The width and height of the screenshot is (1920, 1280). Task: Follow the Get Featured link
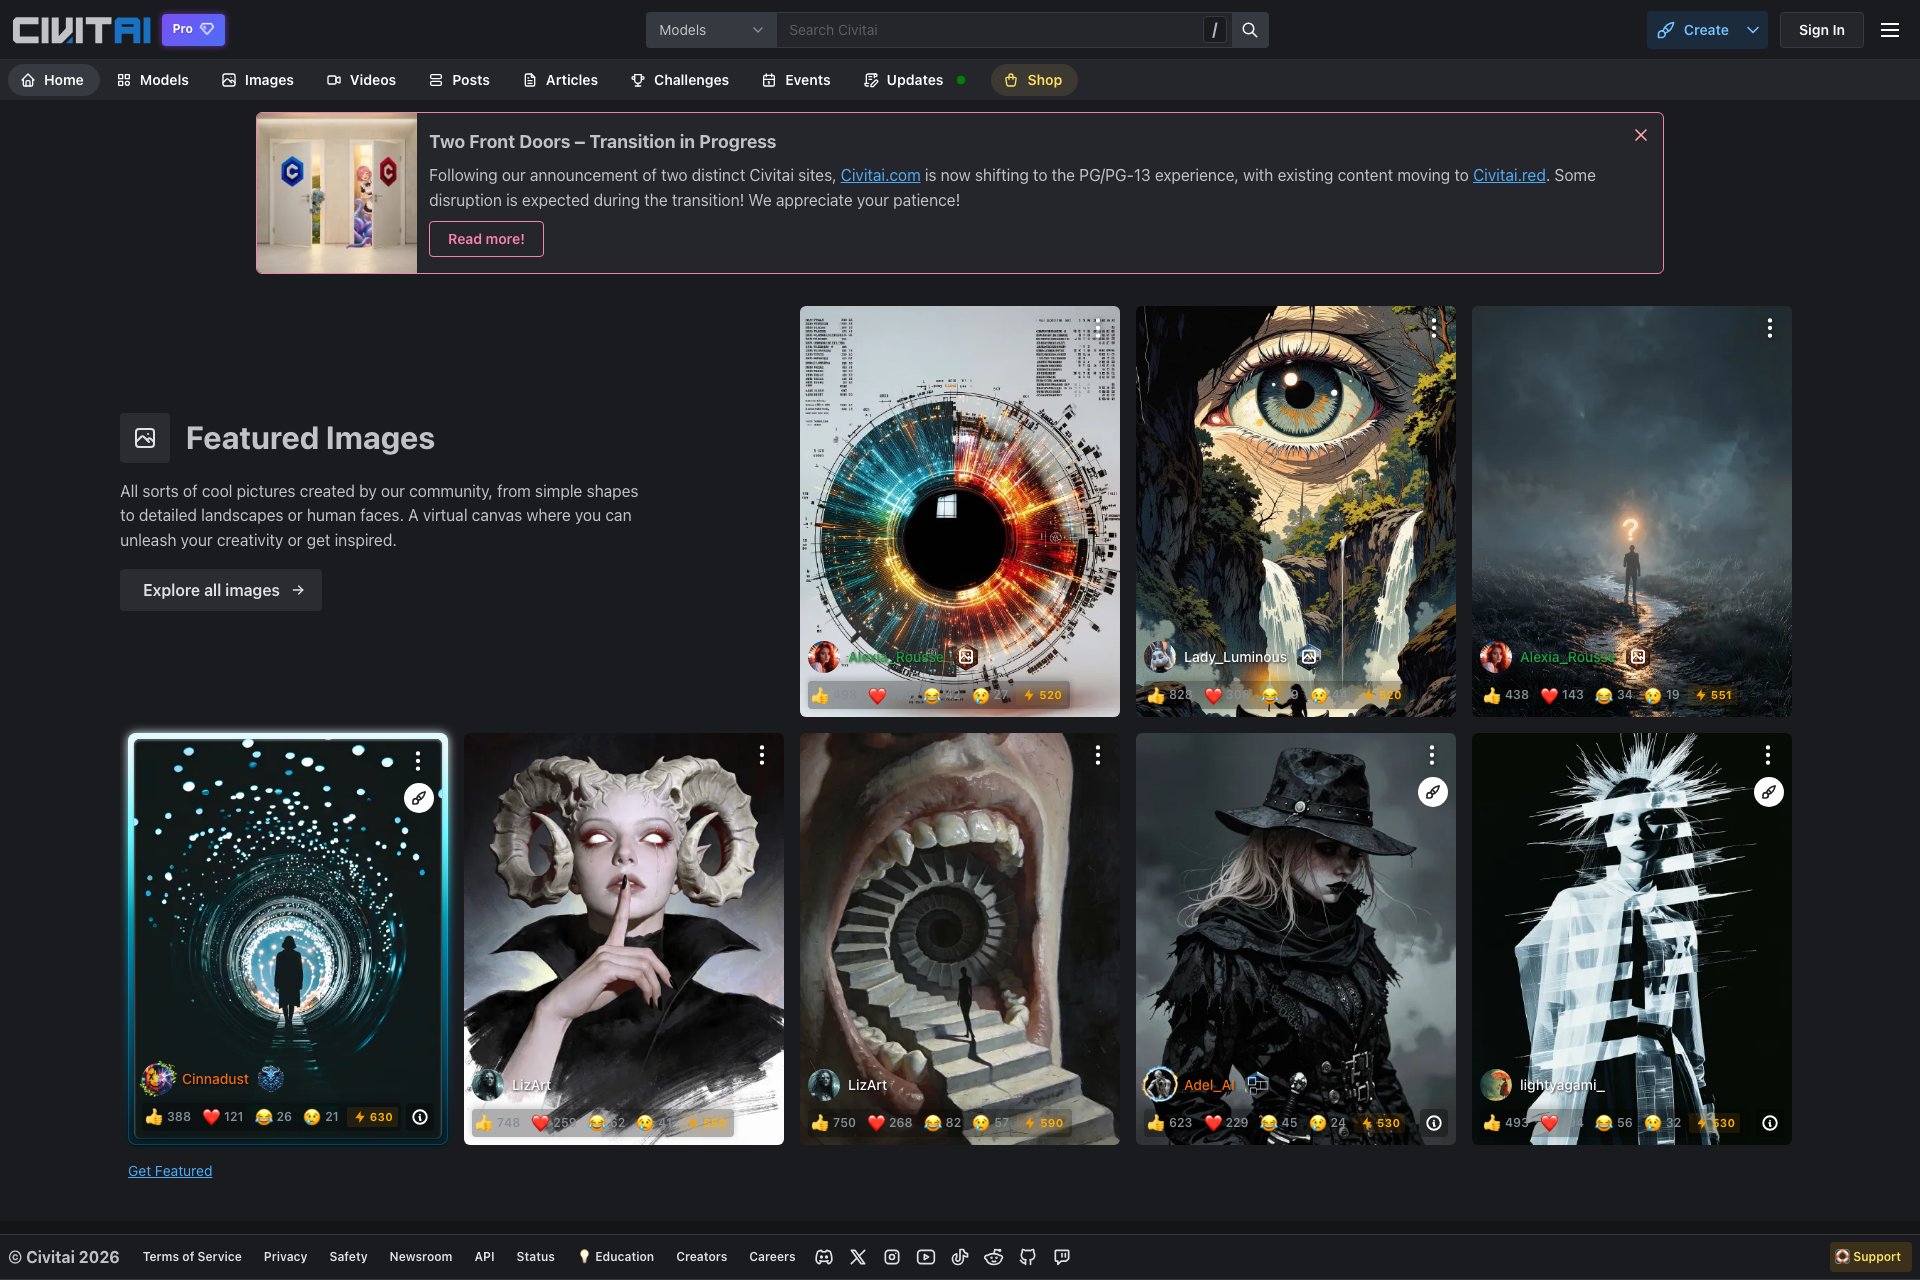pyautogui.click(x=170, y=1171)
